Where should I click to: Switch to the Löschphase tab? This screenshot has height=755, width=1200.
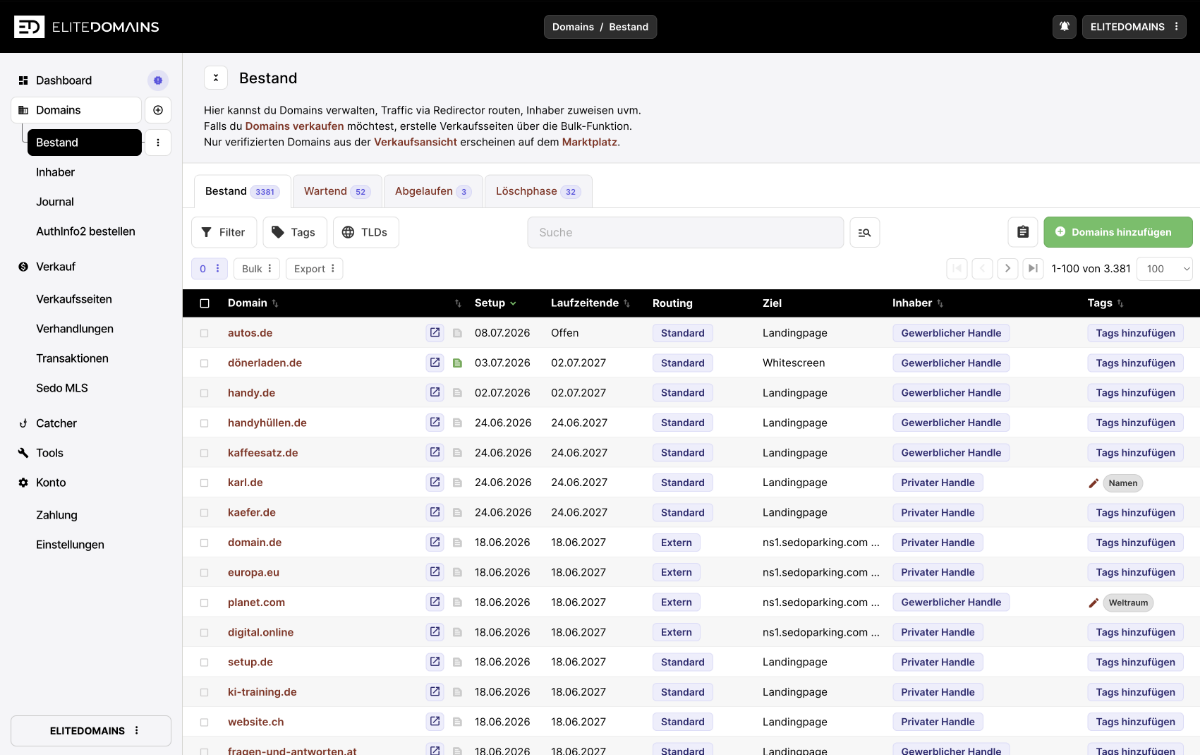(538, 191)
